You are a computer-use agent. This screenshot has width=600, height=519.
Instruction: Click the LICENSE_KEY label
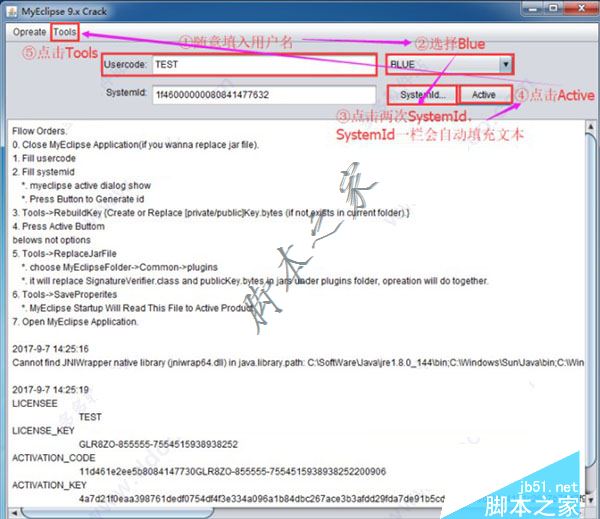pos(43,431)
